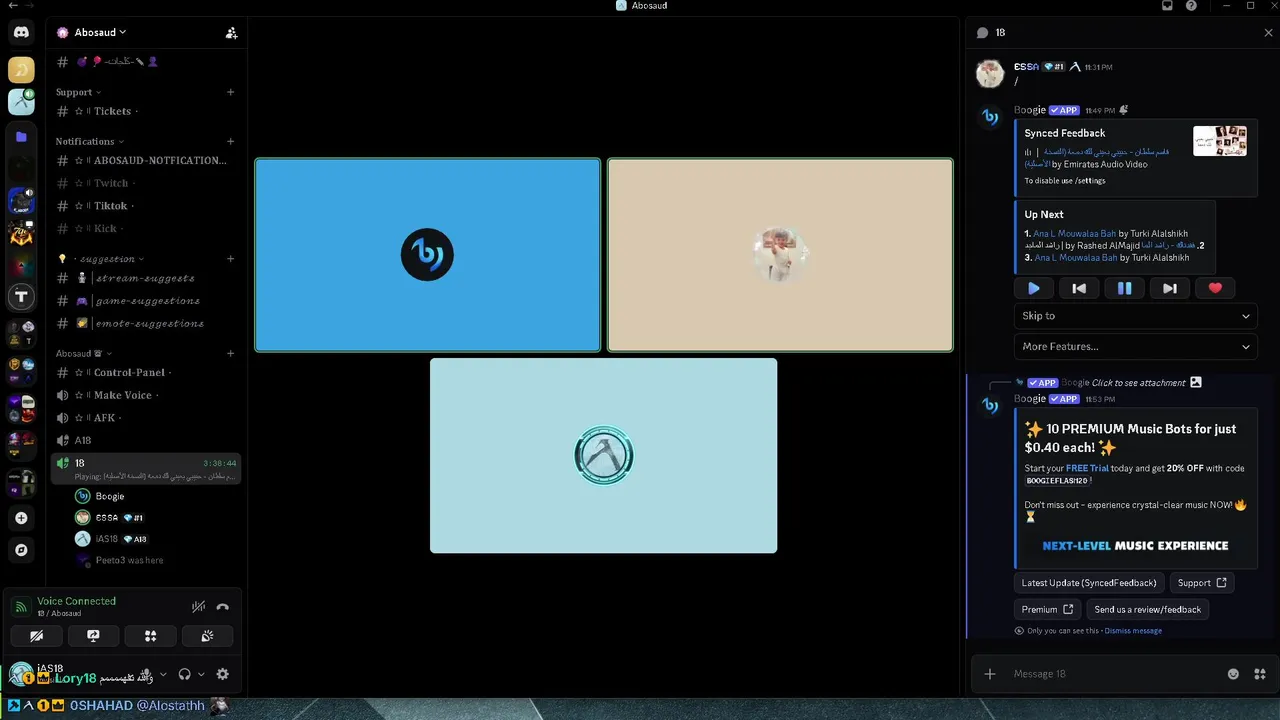
Task: Focus the Message 18 input field
Action: (1113, 674)
